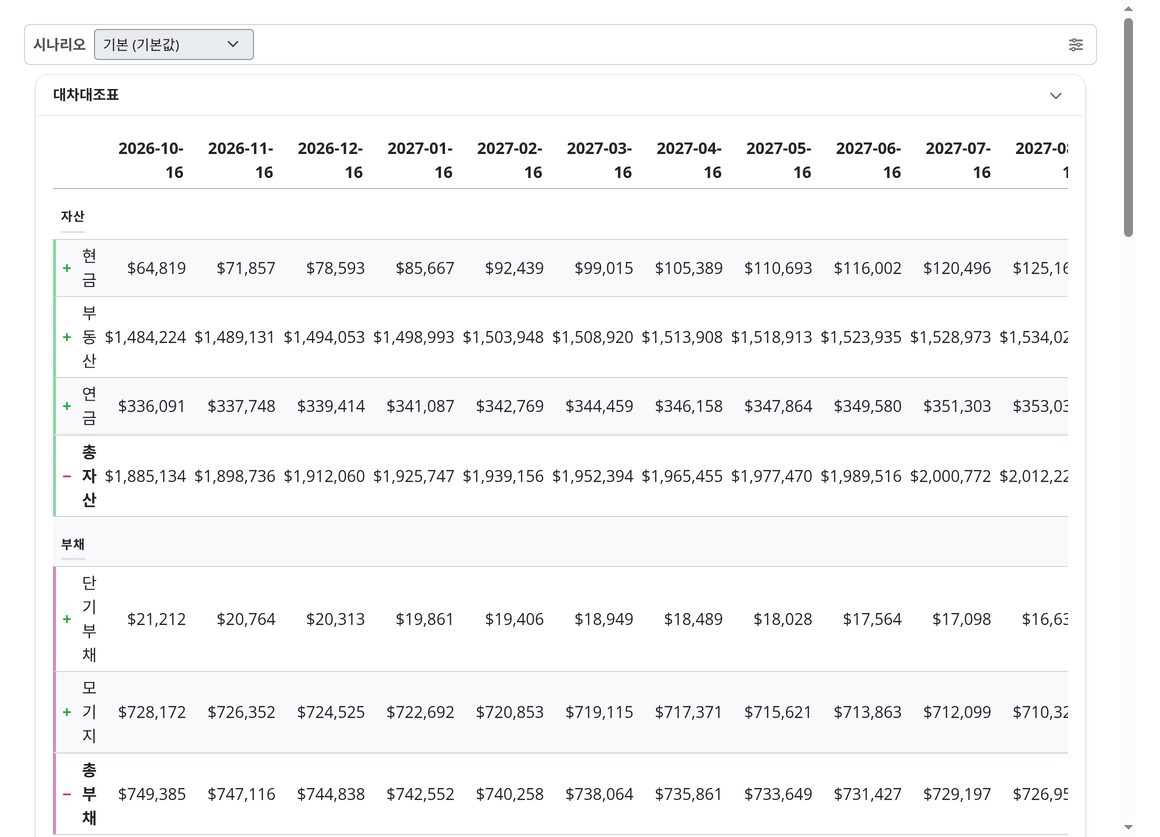Image resolution: width=1160 pixels, height=837 pixels.
Task: Click the scroll down arrow of page scrollbar
Action: pyautogui.click(x=1128, y=827)
